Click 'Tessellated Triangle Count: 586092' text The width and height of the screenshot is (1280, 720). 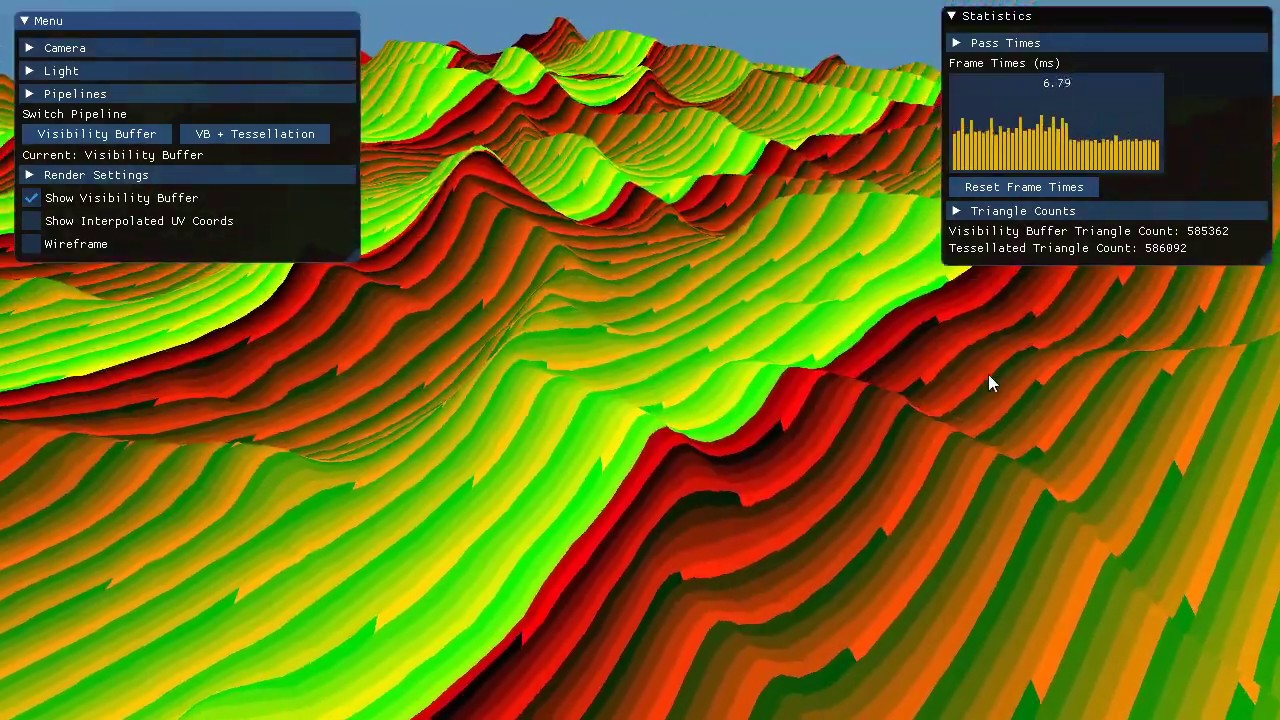pos(1068,248)
